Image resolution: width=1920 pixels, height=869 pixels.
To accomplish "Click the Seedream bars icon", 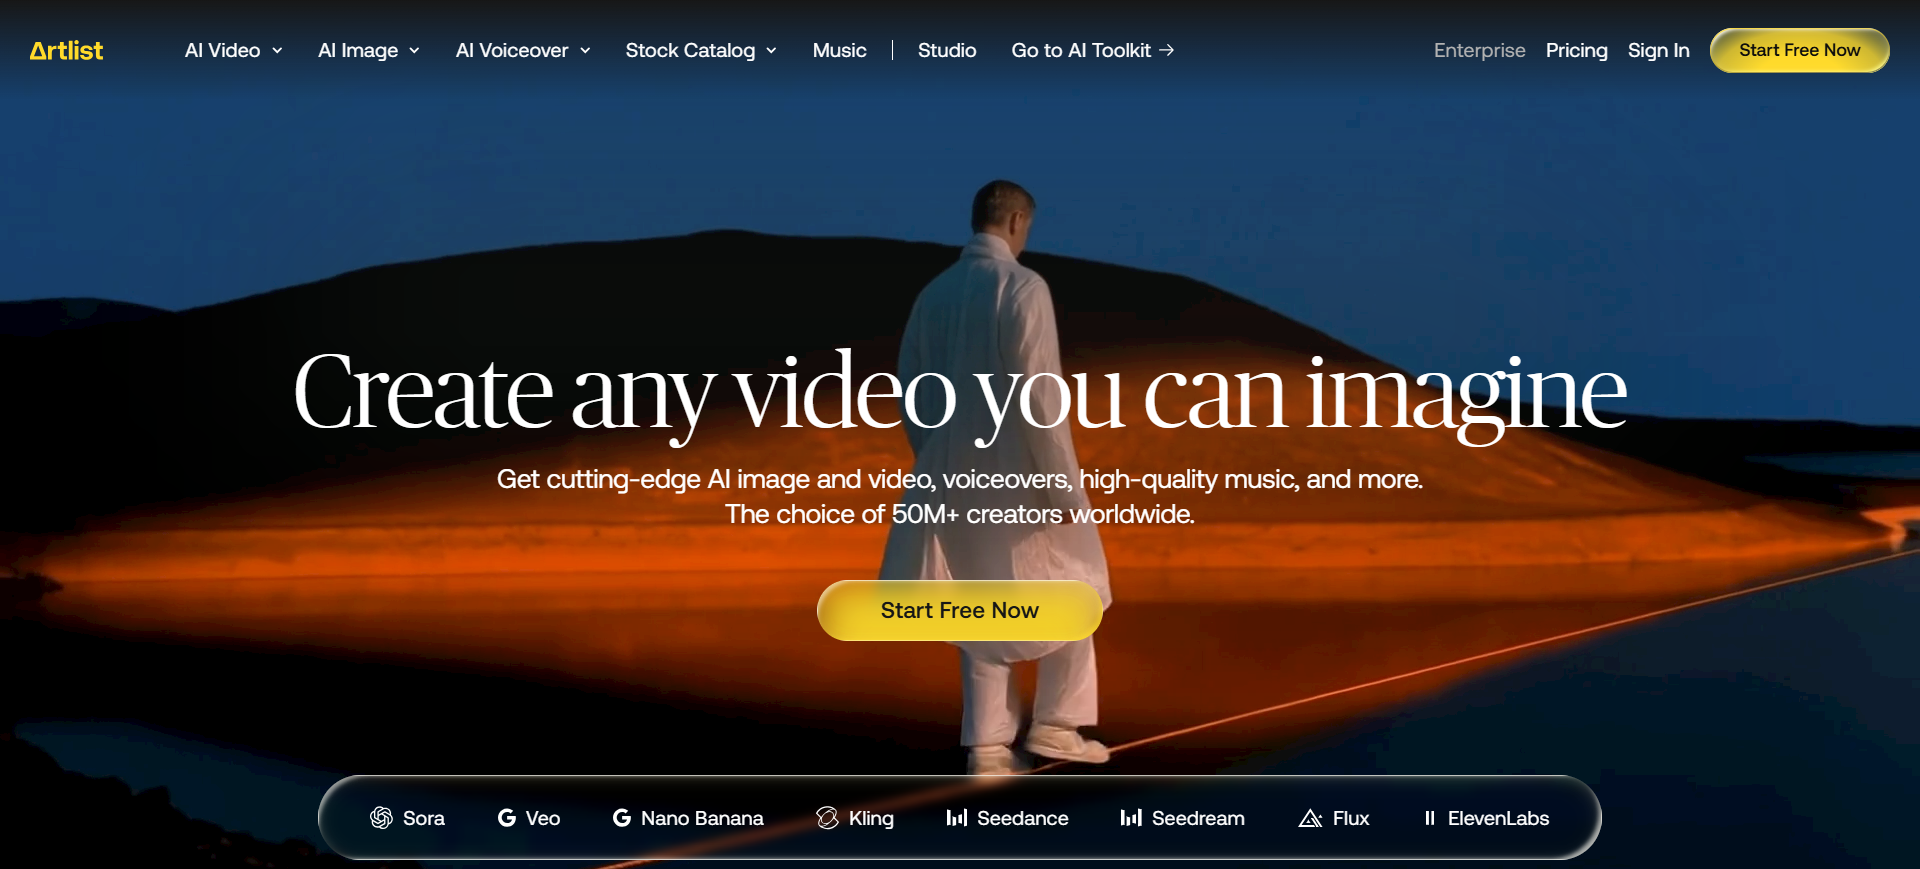I will coord(1131,818).
